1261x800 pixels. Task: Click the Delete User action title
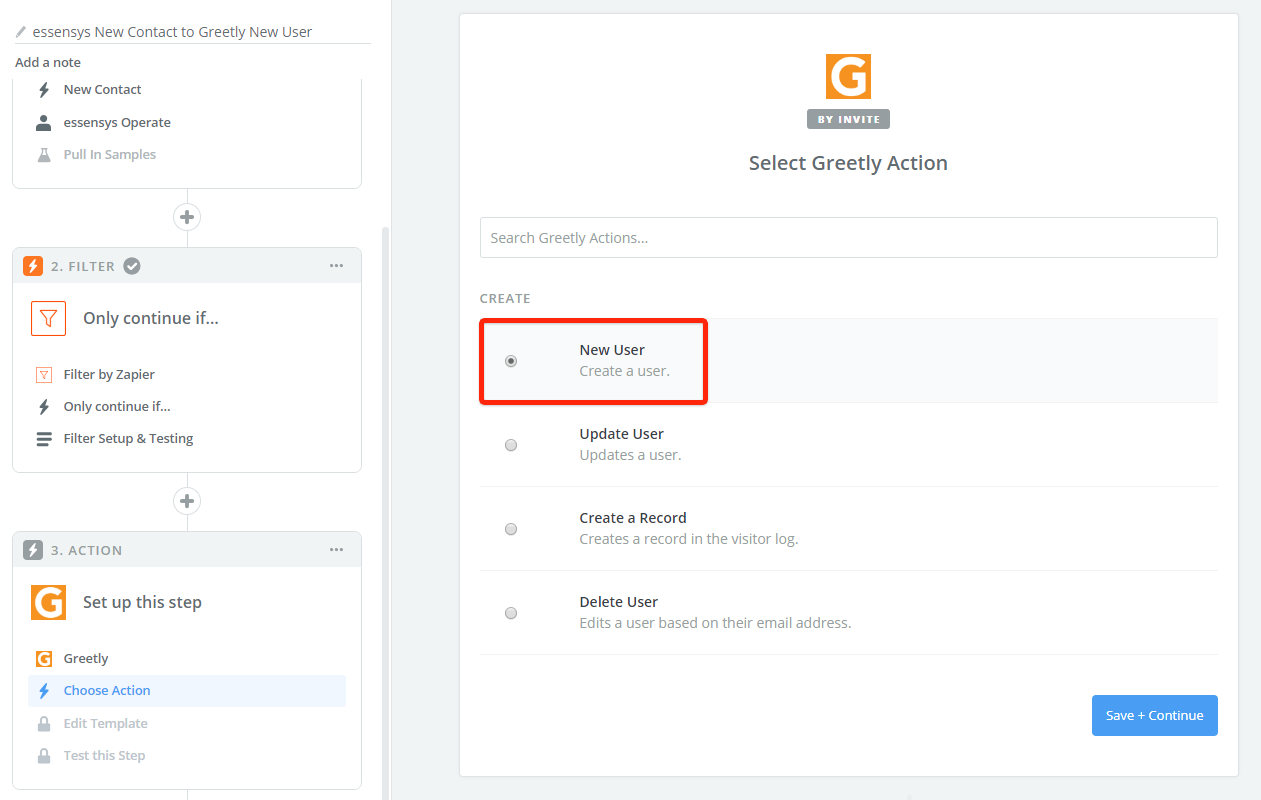click(x=618, y=603)
